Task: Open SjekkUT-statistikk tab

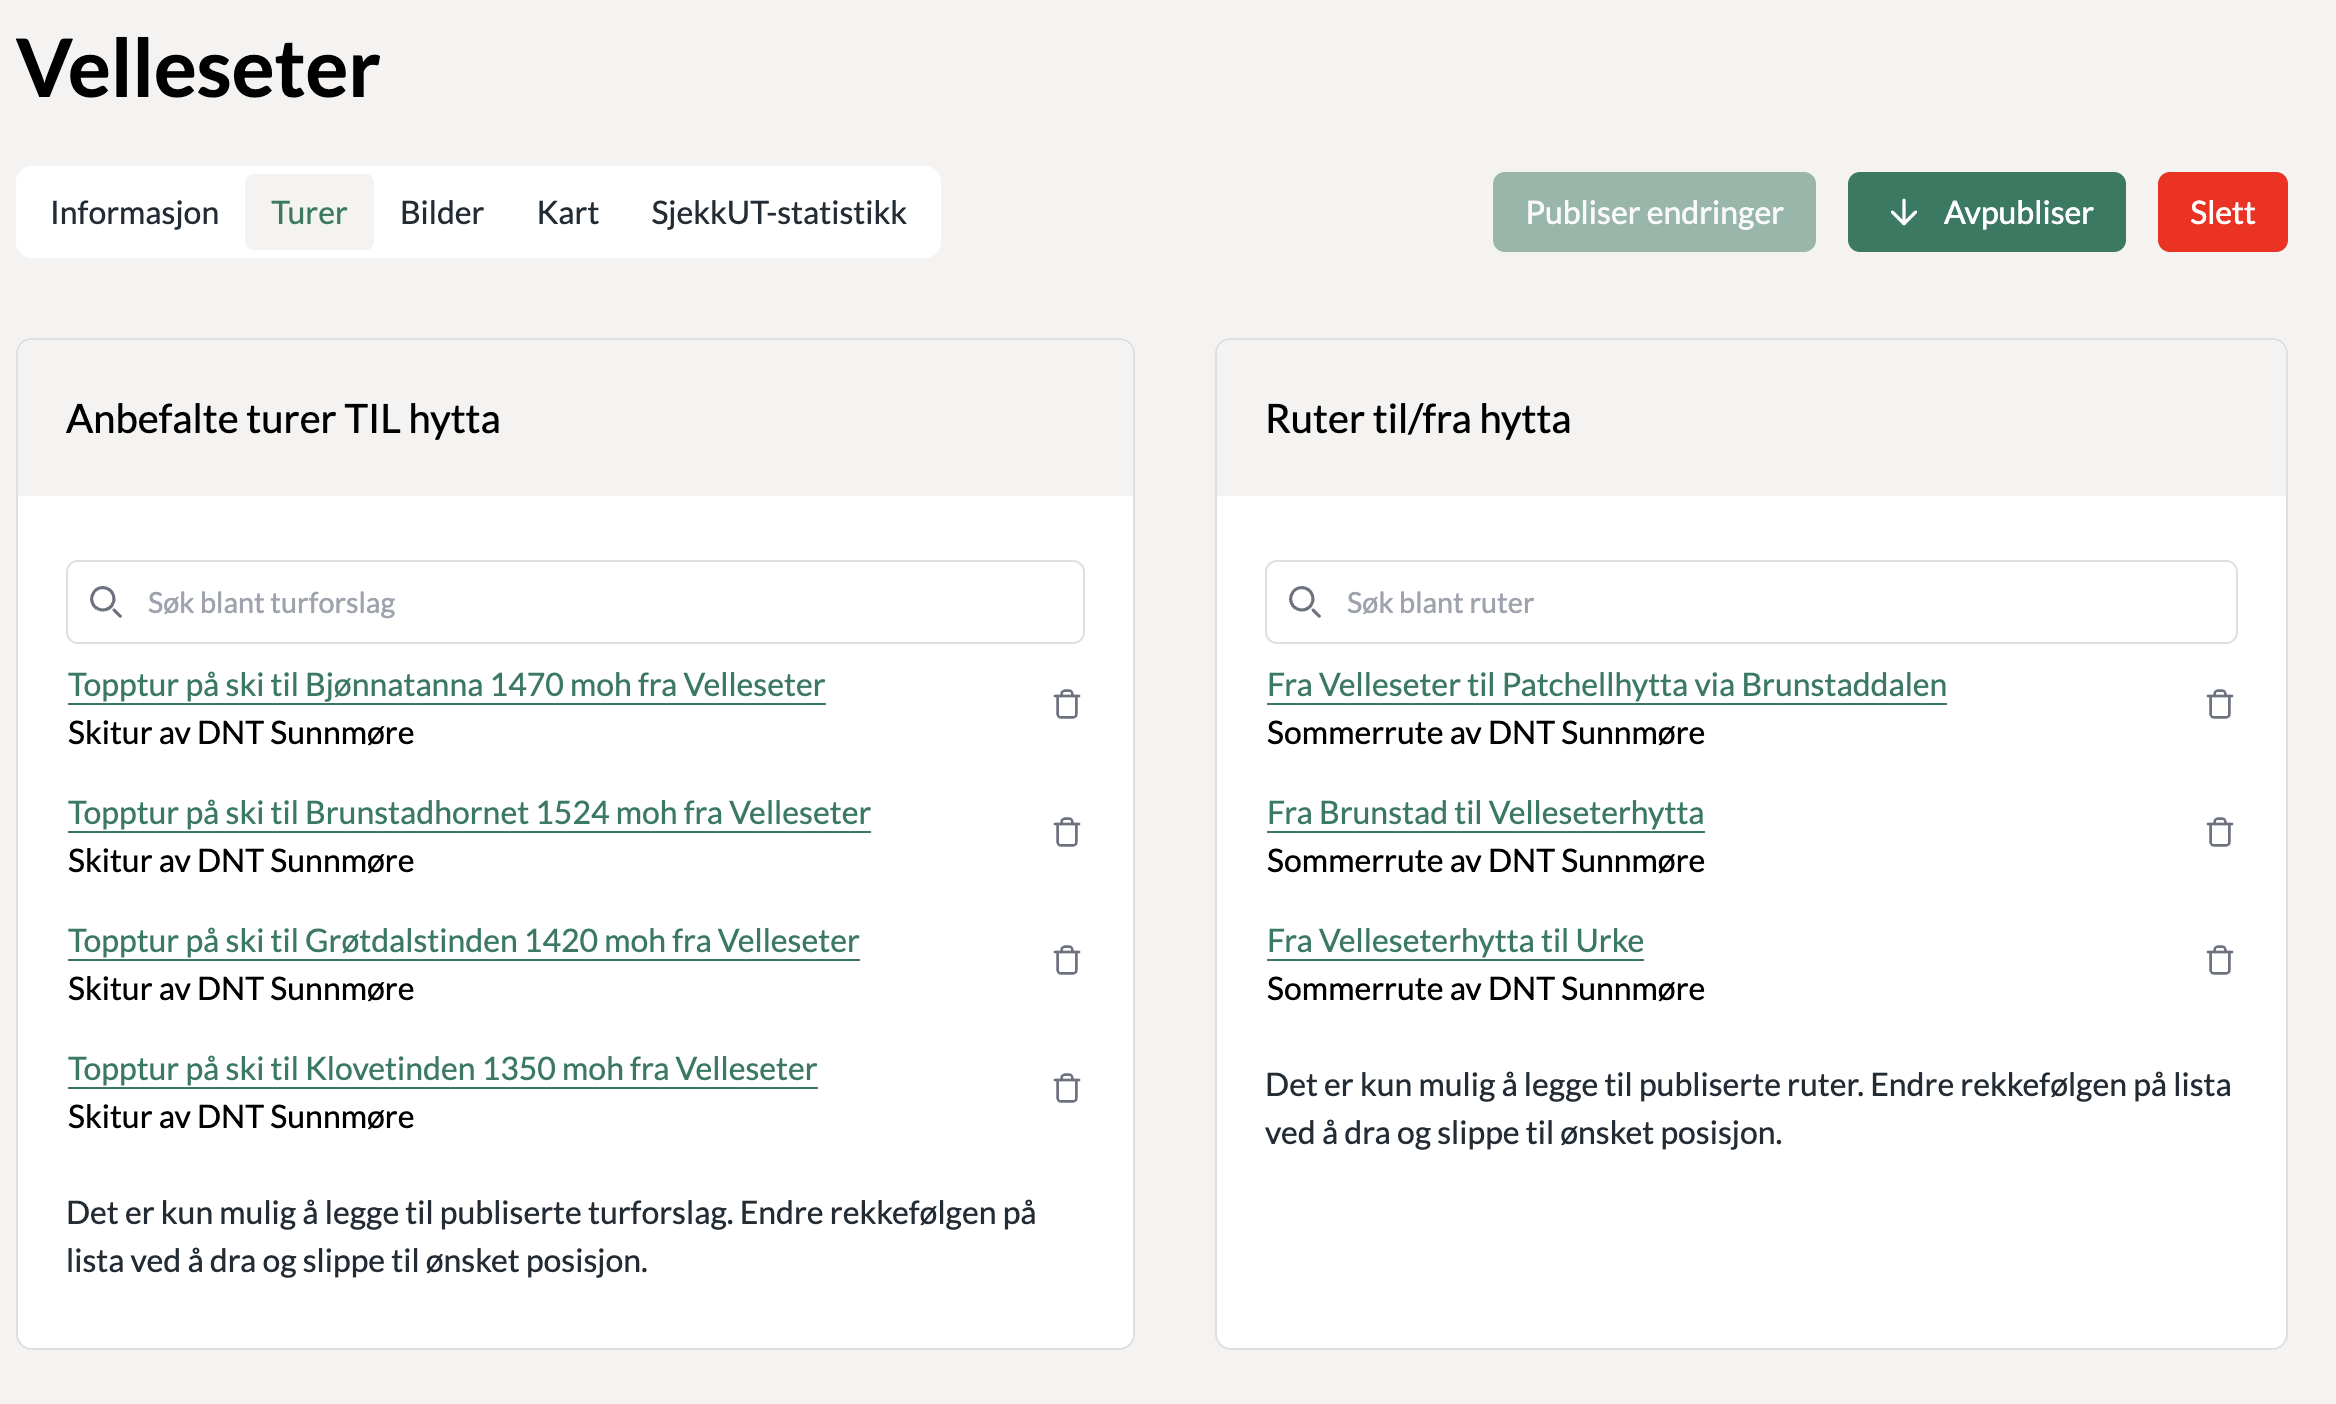Action: pyautogui.click(x=778, y=213)
